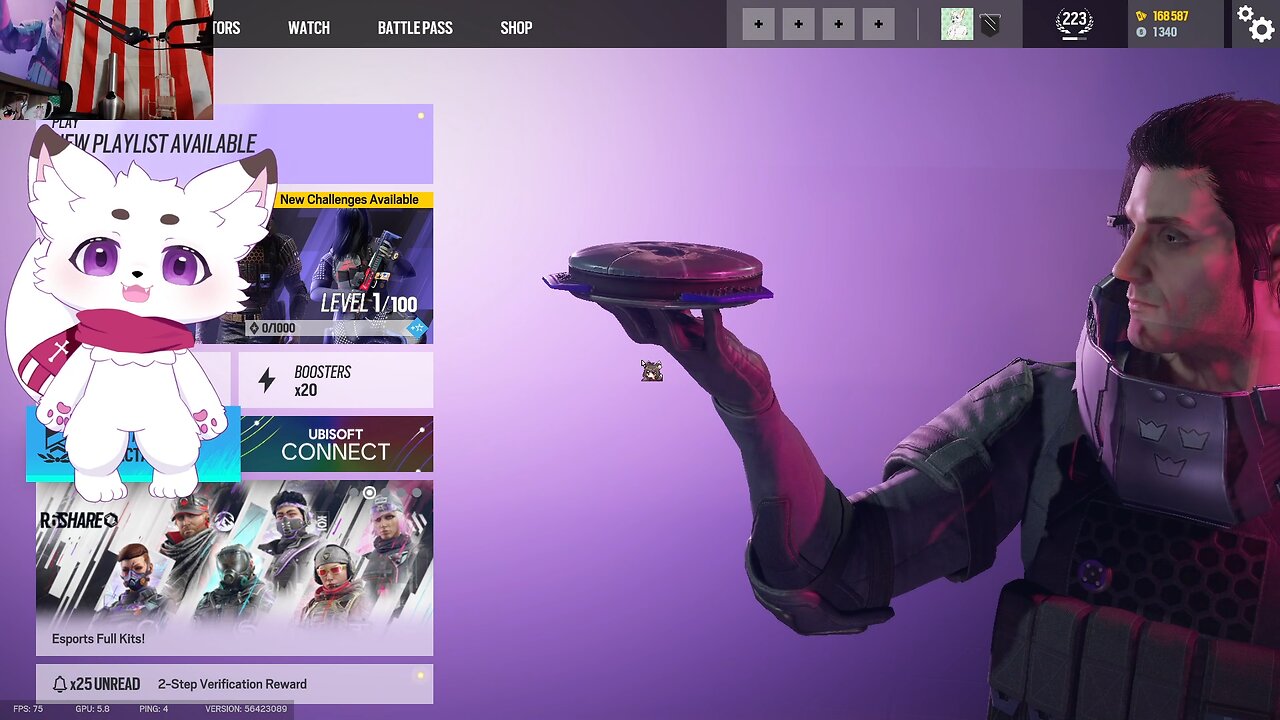This screenshot has height=720, width=1280.
Task: Open the BATTLE PASS menu
Action: [x=415, y=28]
